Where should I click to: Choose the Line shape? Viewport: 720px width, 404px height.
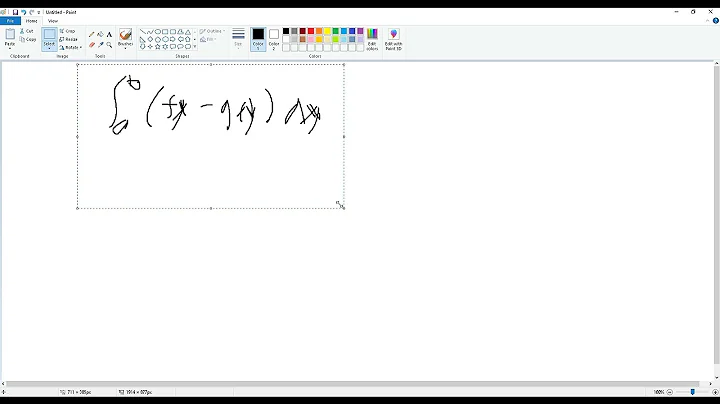pyautogui.click(x=143, y=32)
